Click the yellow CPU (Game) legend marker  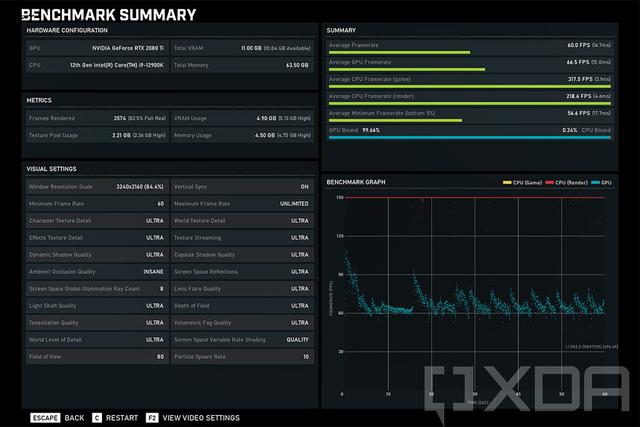click(x=508, y=183)
